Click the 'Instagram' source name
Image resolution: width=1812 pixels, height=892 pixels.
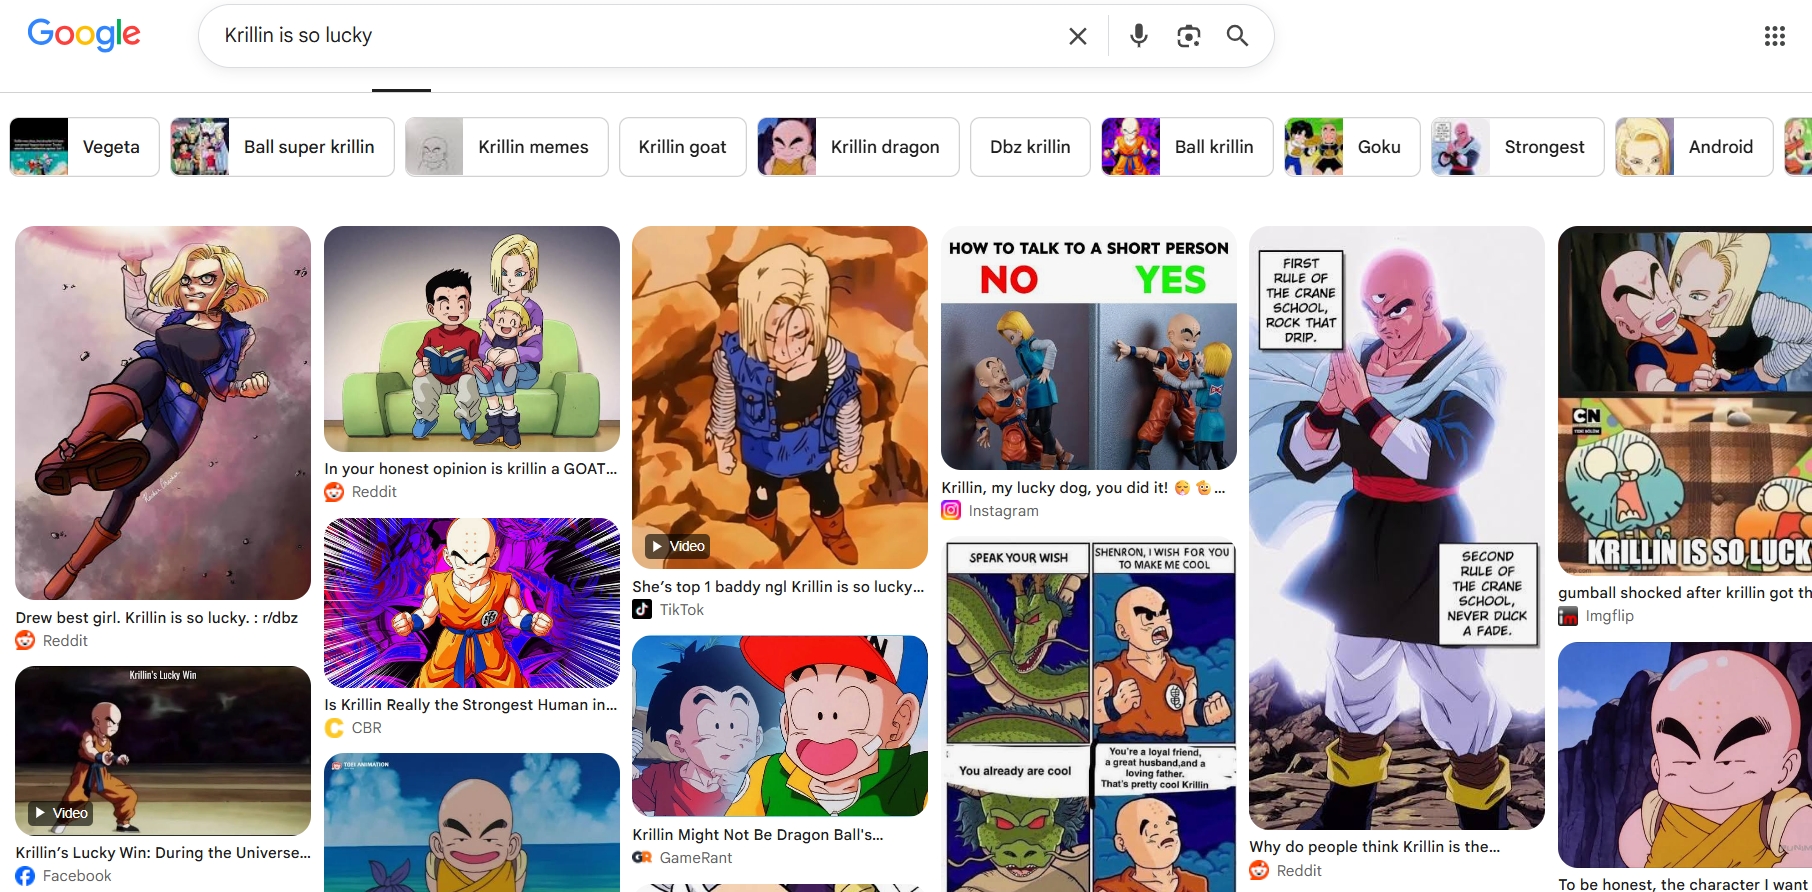click(x=1004, y=511)
